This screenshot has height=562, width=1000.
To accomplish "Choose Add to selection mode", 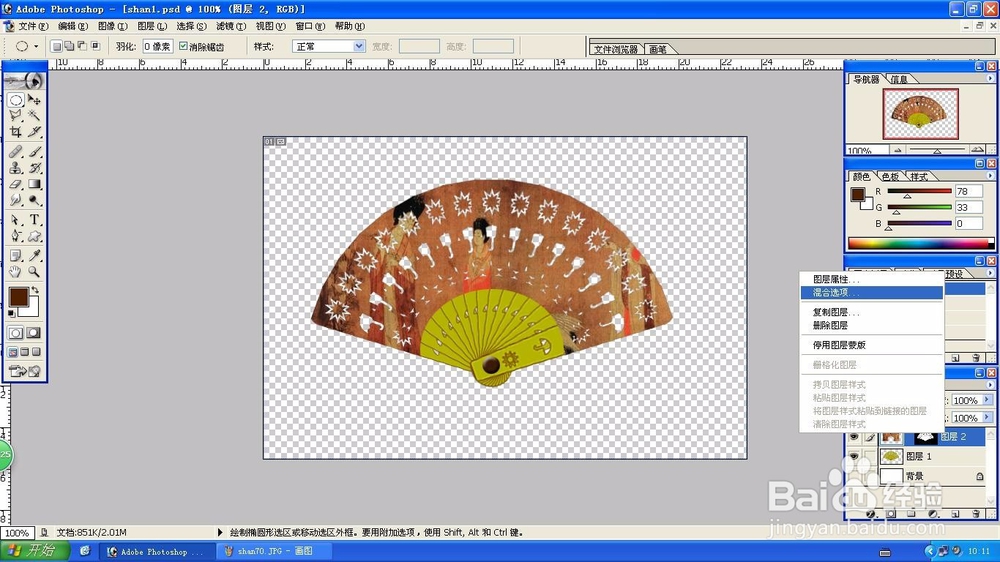I will (69, 46).
